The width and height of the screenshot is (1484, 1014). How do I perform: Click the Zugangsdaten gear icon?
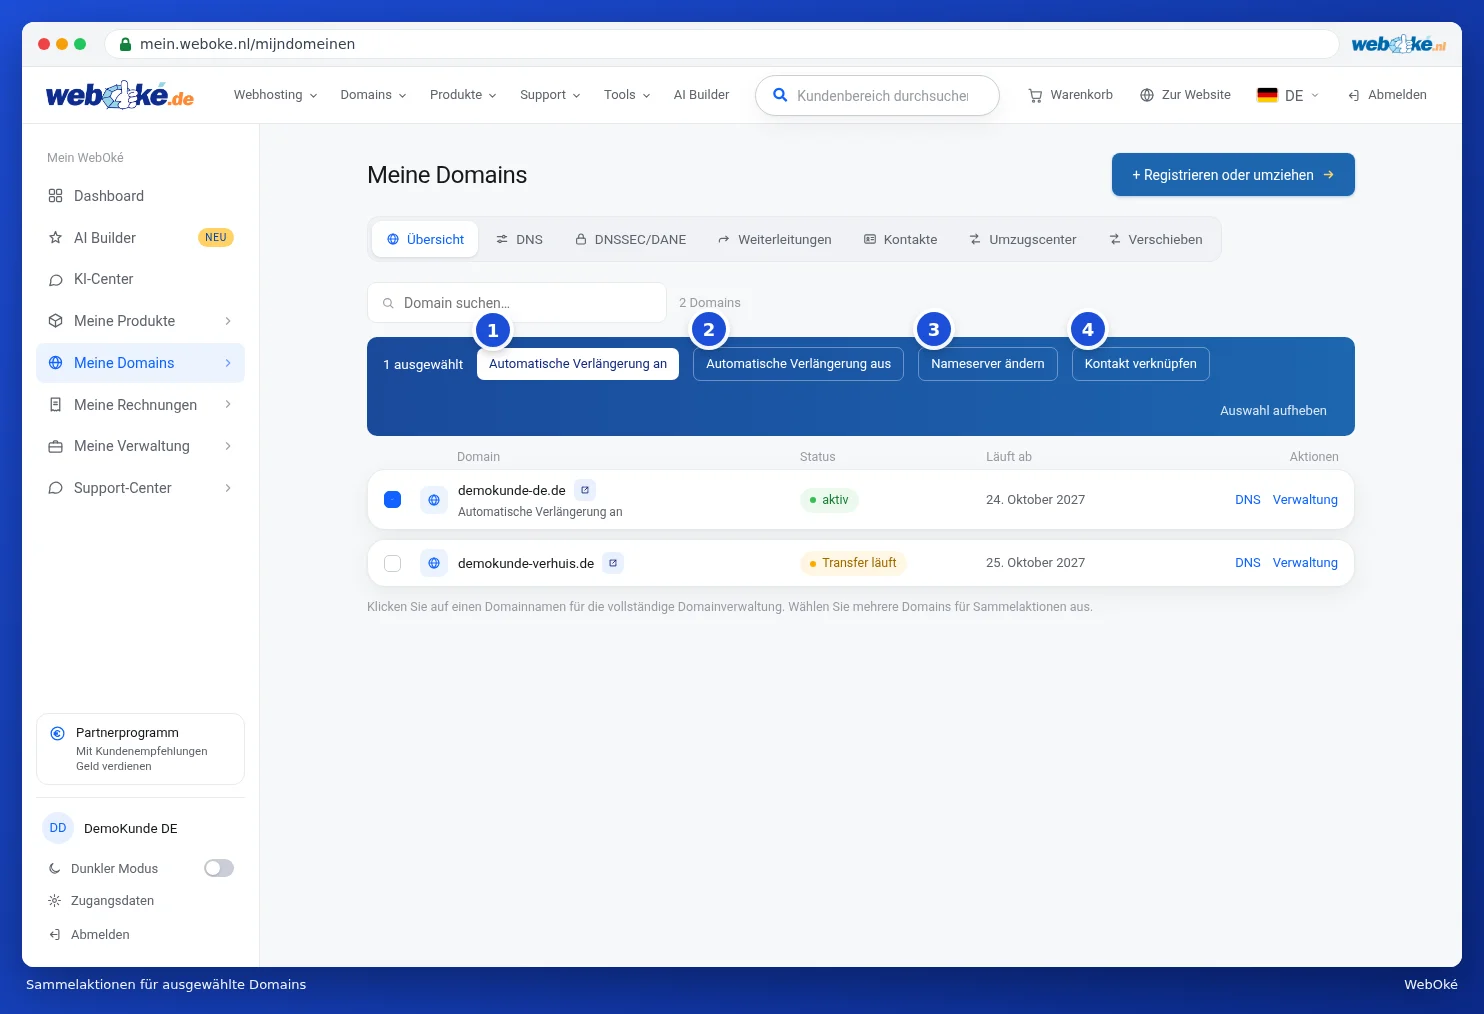[x=55, y=901]
